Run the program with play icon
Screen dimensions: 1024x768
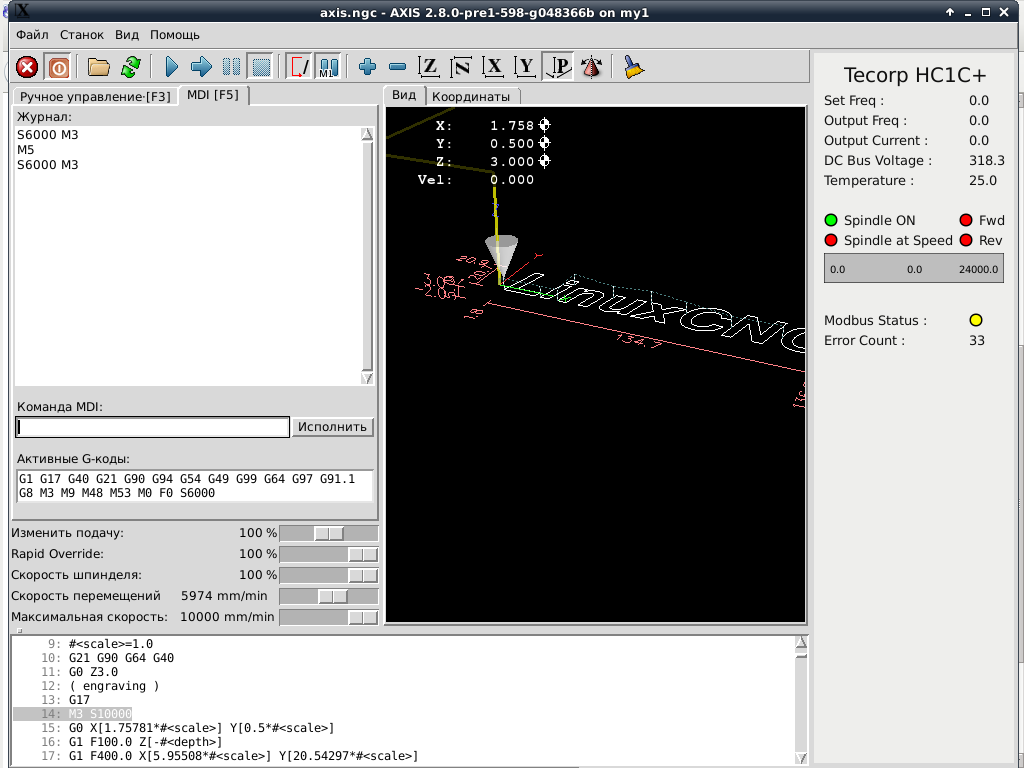pyautogui.click(x=171, y=67)
